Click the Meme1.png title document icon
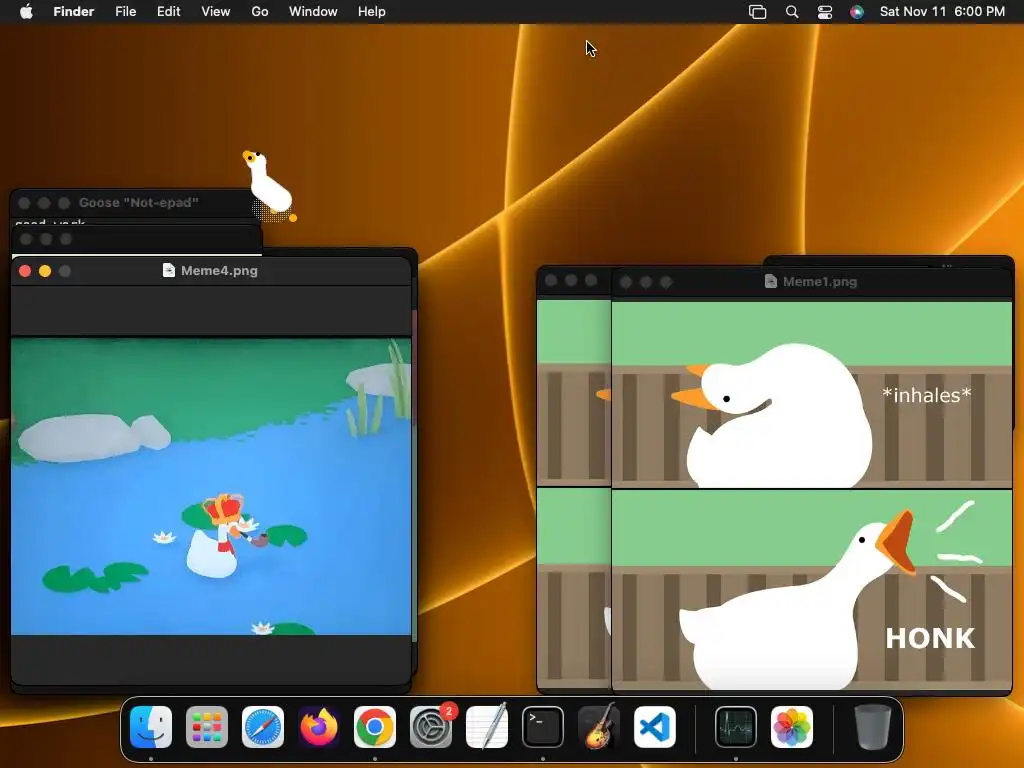 [x=771, y=281]
